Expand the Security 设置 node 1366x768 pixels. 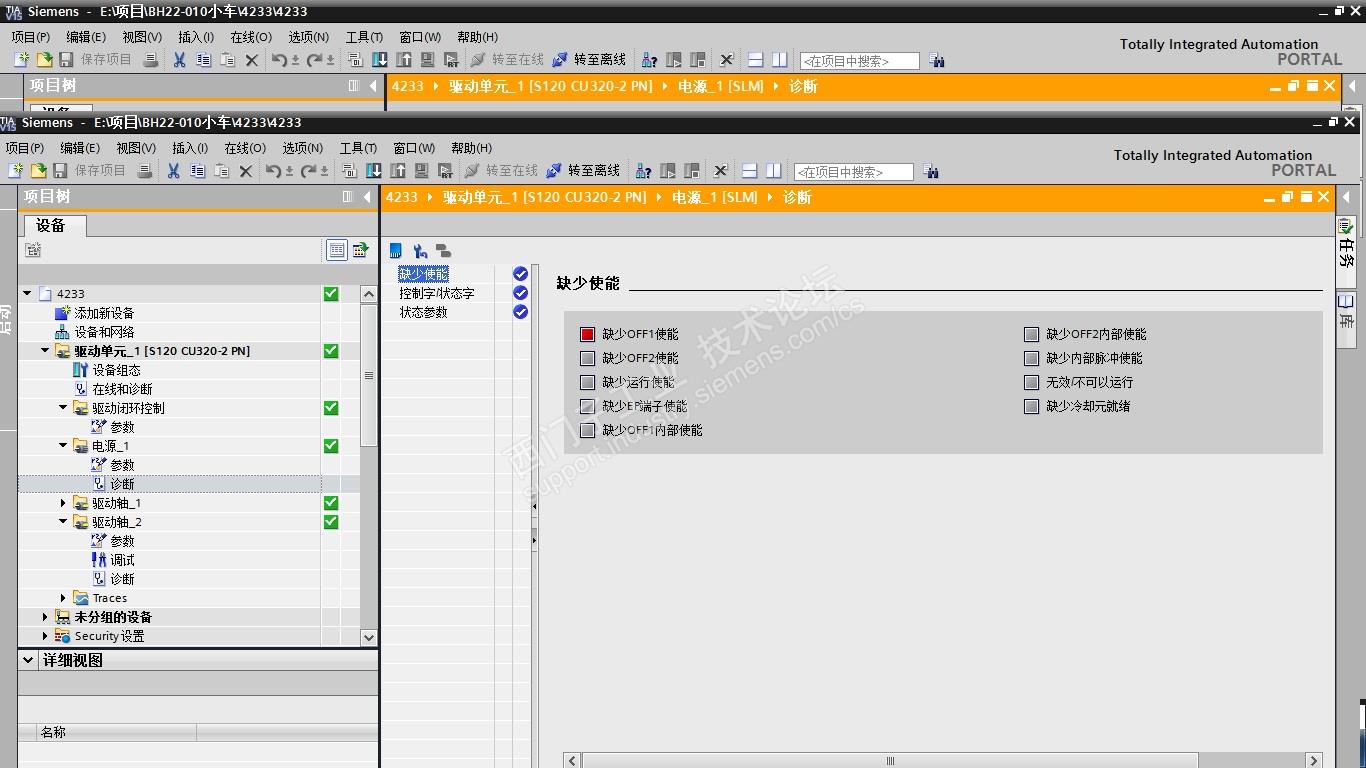(45, 636)
